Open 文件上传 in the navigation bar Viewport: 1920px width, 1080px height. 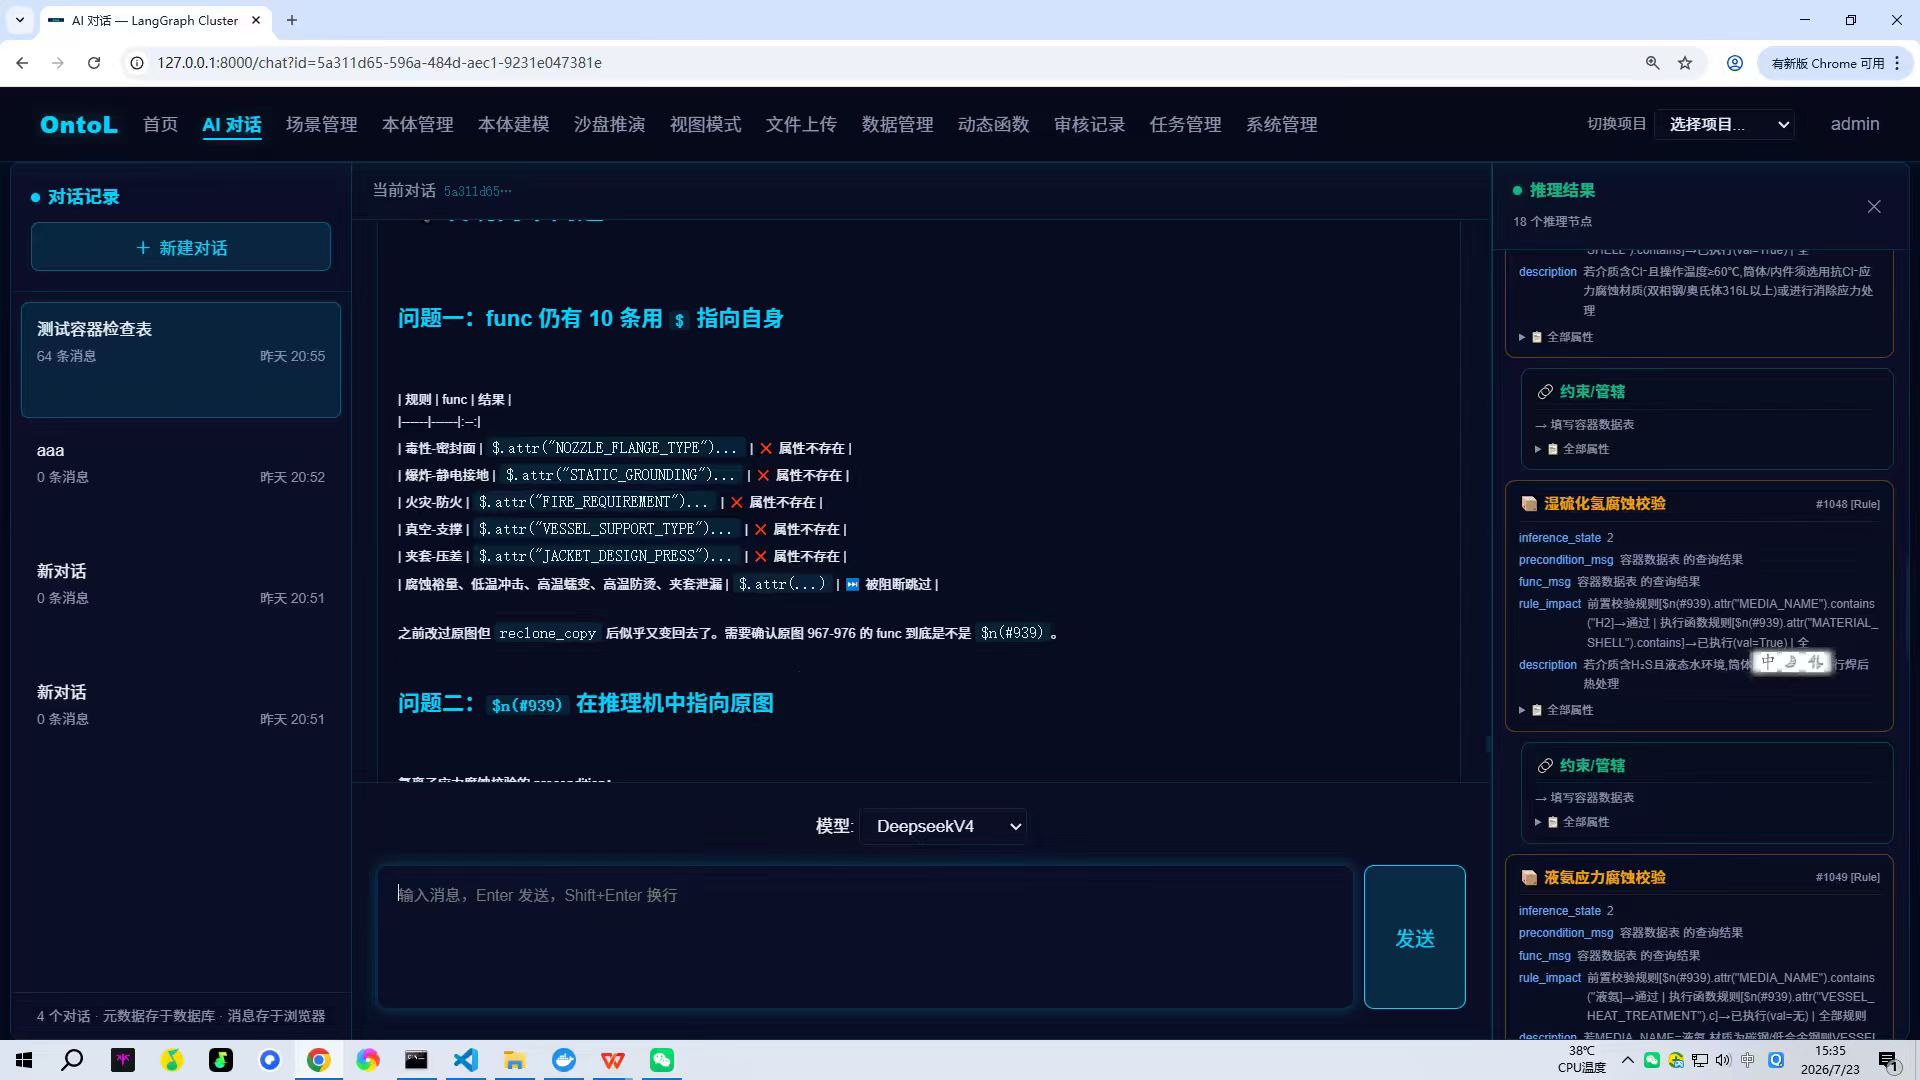coord(802,124)
